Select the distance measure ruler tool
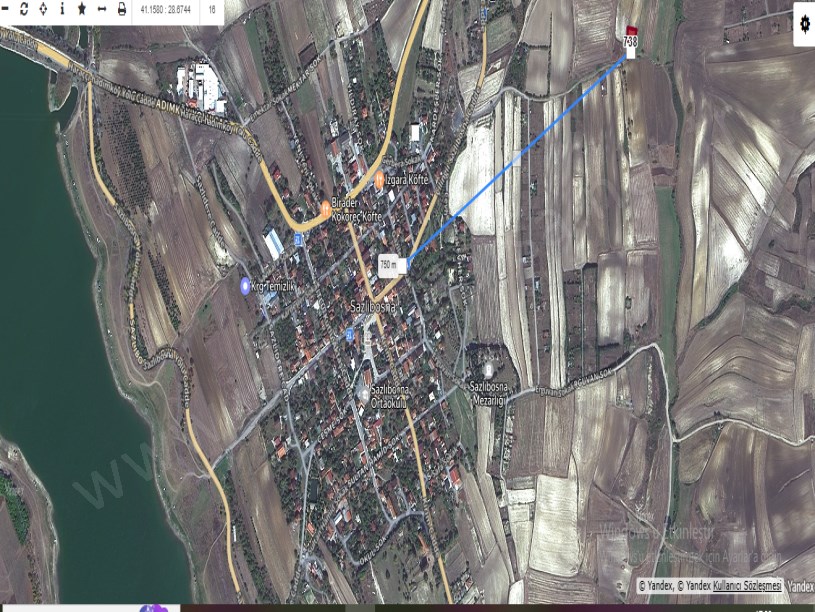This screenshot has height=612, width=815. 101,9
